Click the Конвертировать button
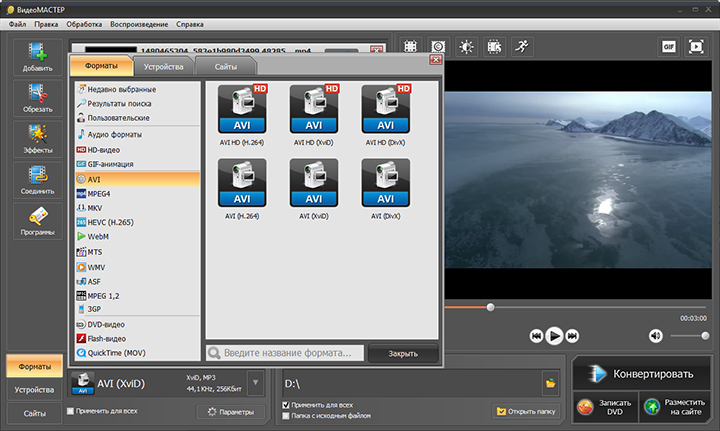 (x=641, y=374)
